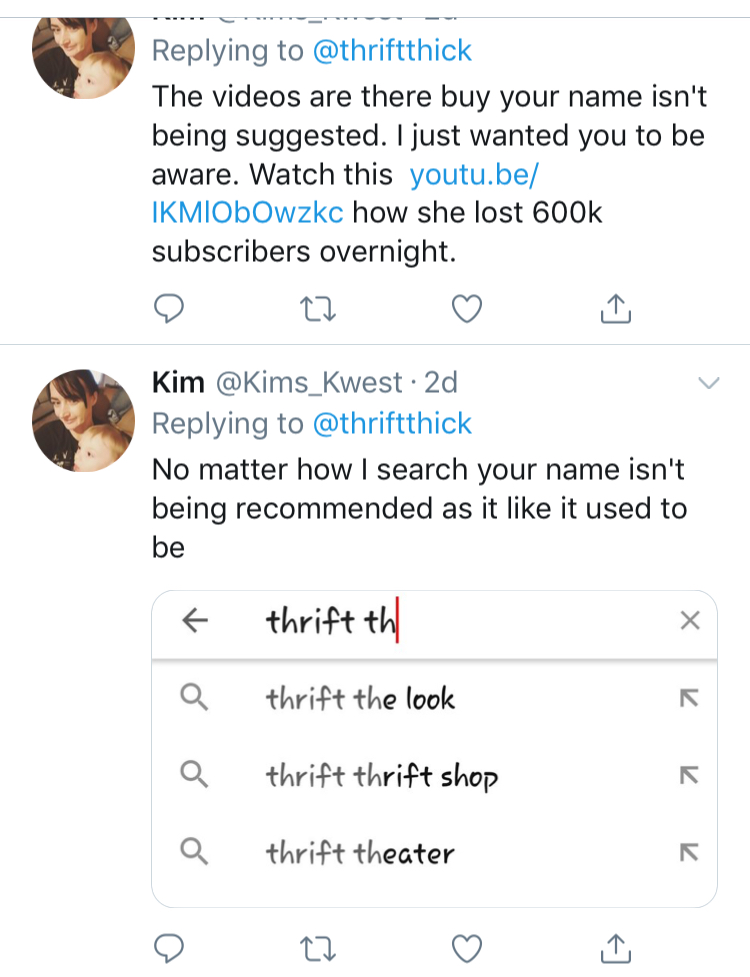
Task: Open the tweet options chevron menu
Action: click(x=708, y=383)
